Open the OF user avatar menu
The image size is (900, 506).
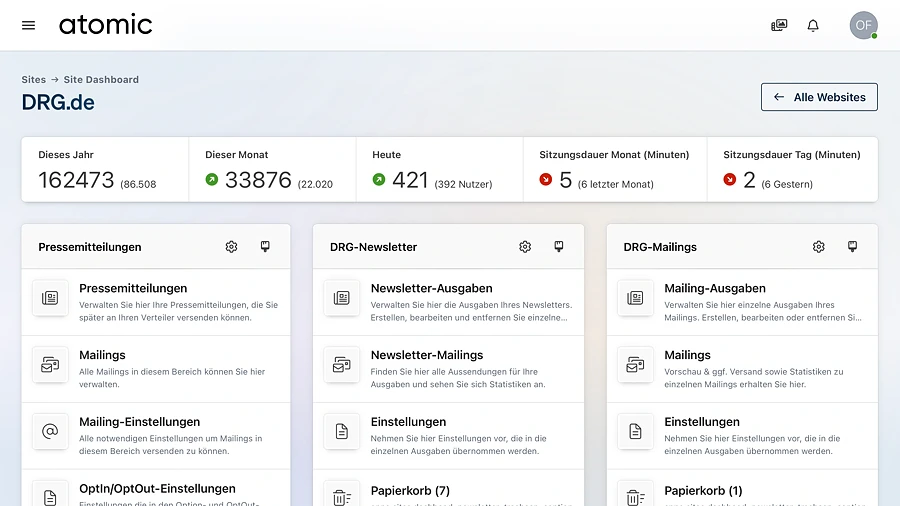[863, 25]
